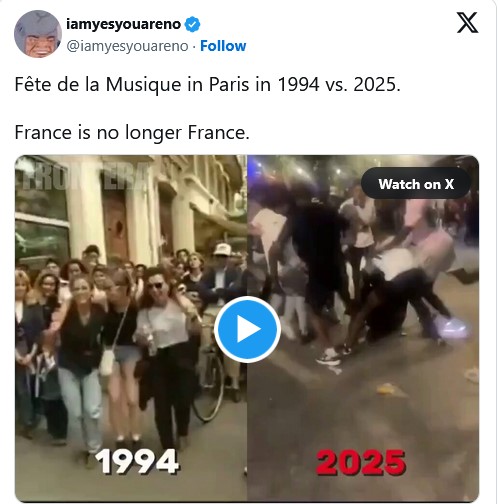Open the iamyesyouareno profile avatar
The image size is (498, 504).
(38, 34)
